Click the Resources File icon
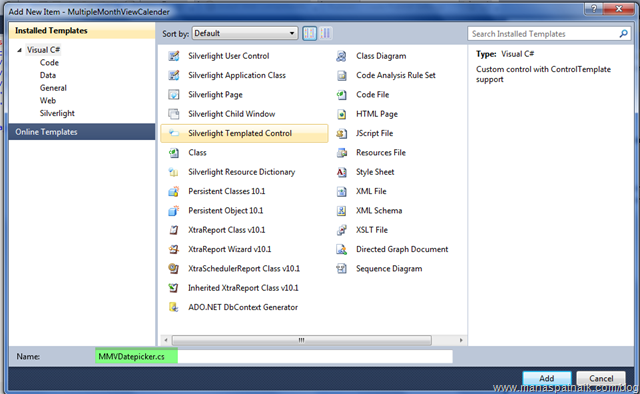 tap(342, 153)
